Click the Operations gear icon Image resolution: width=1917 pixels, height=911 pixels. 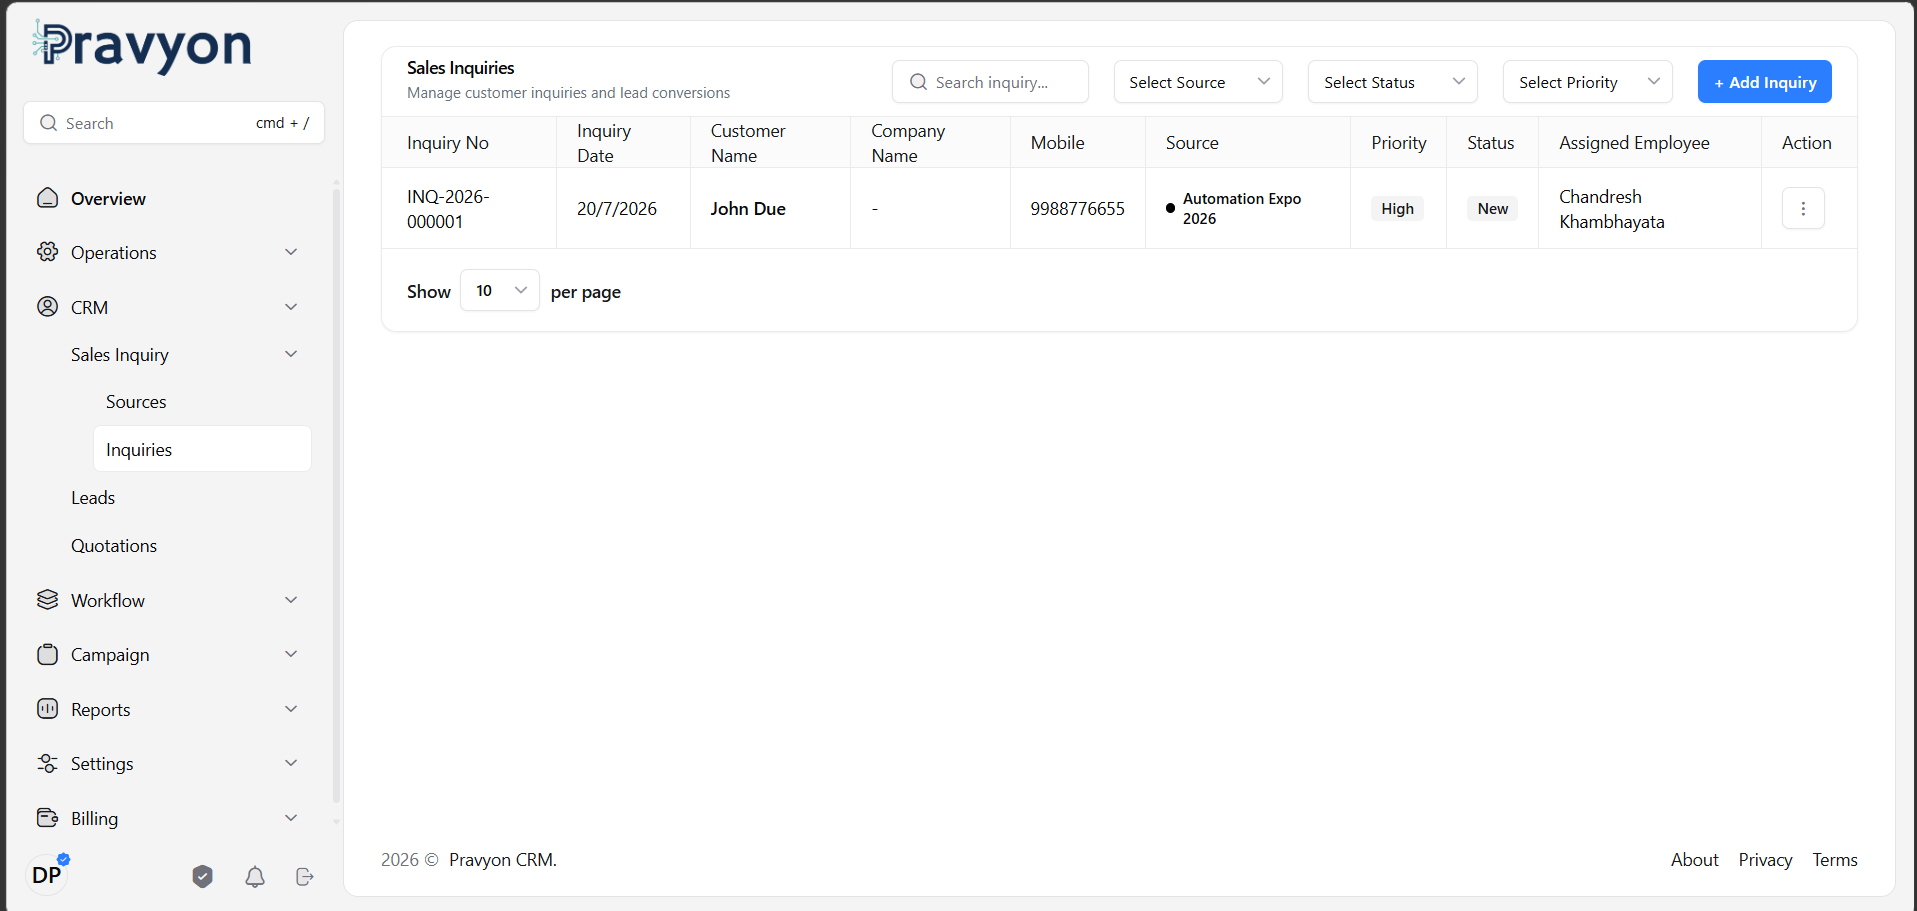pyautogui.click(x=47, y=252)
